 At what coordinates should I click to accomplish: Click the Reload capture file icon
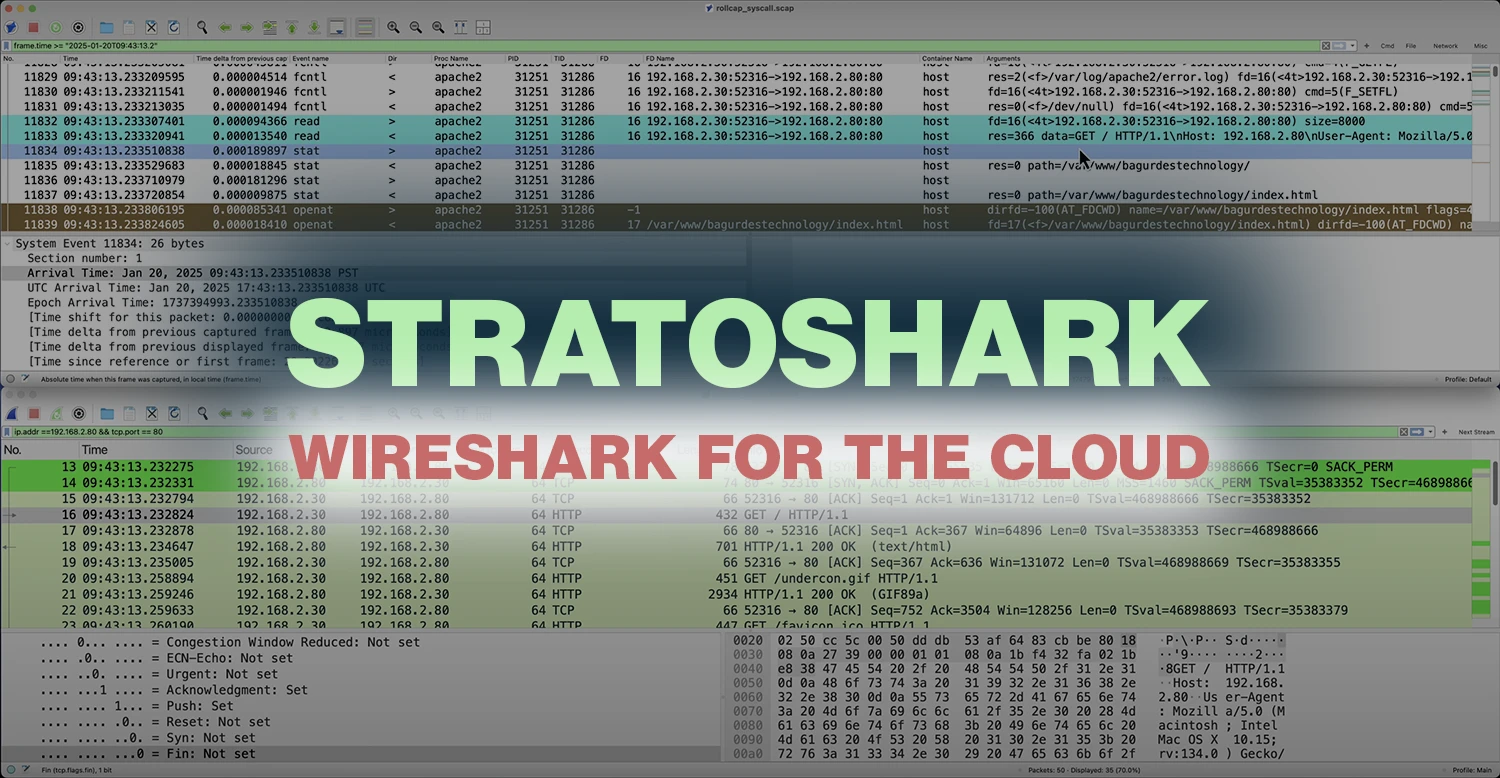tap(174, 27)
